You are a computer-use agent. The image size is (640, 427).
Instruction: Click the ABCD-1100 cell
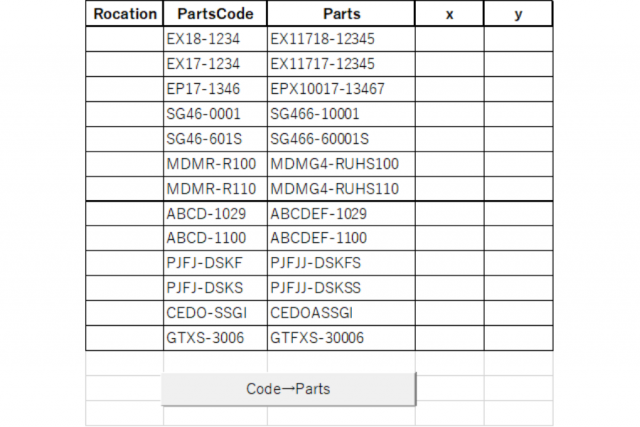click(215, 239)
